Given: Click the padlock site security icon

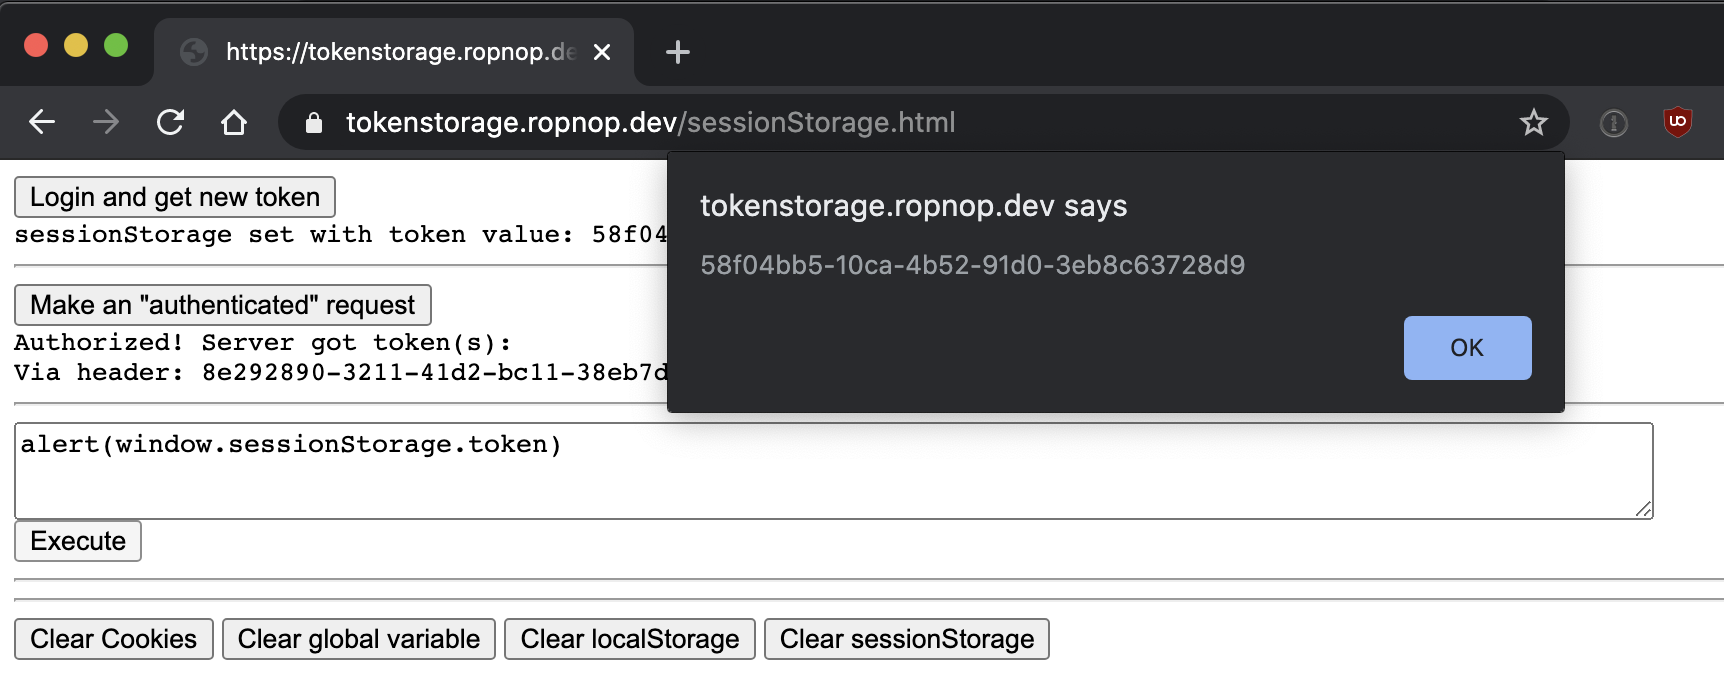Looking at the screenshot, I should pos(314,122).
